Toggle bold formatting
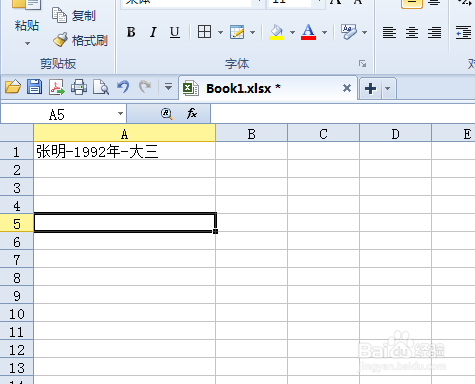475x384 pixels. tap(131, 32)
